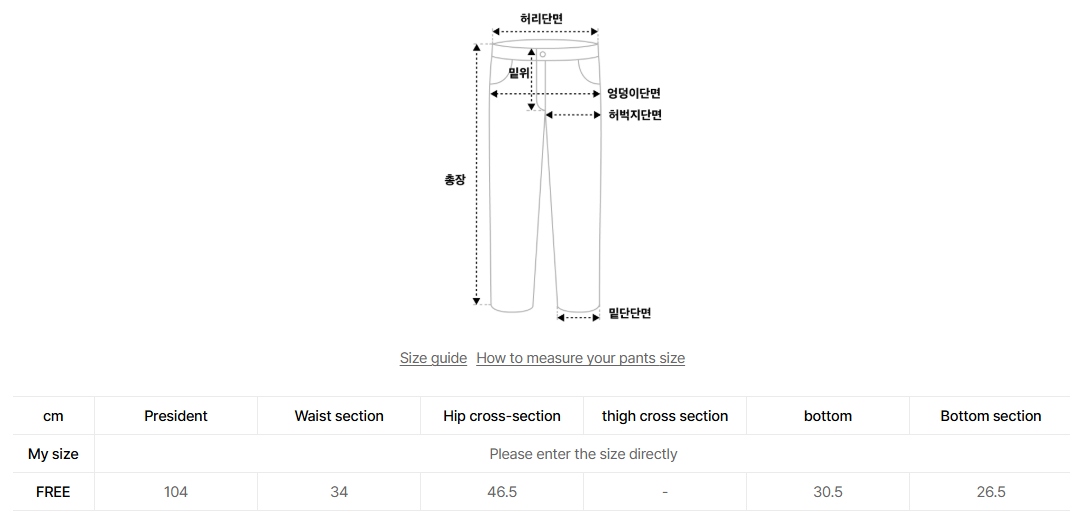The height and width of the screenshot is (526, 1070).
Task: Click the 46.5 hip measurement cell
Action: click(x=502, y=492)
